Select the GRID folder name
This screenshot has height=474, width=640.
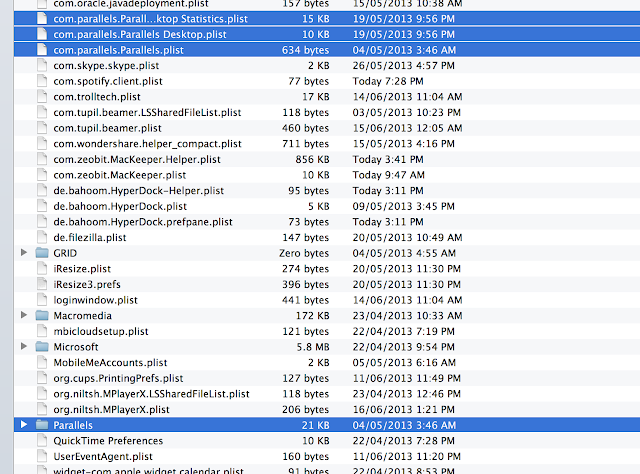tap(65, 253)
